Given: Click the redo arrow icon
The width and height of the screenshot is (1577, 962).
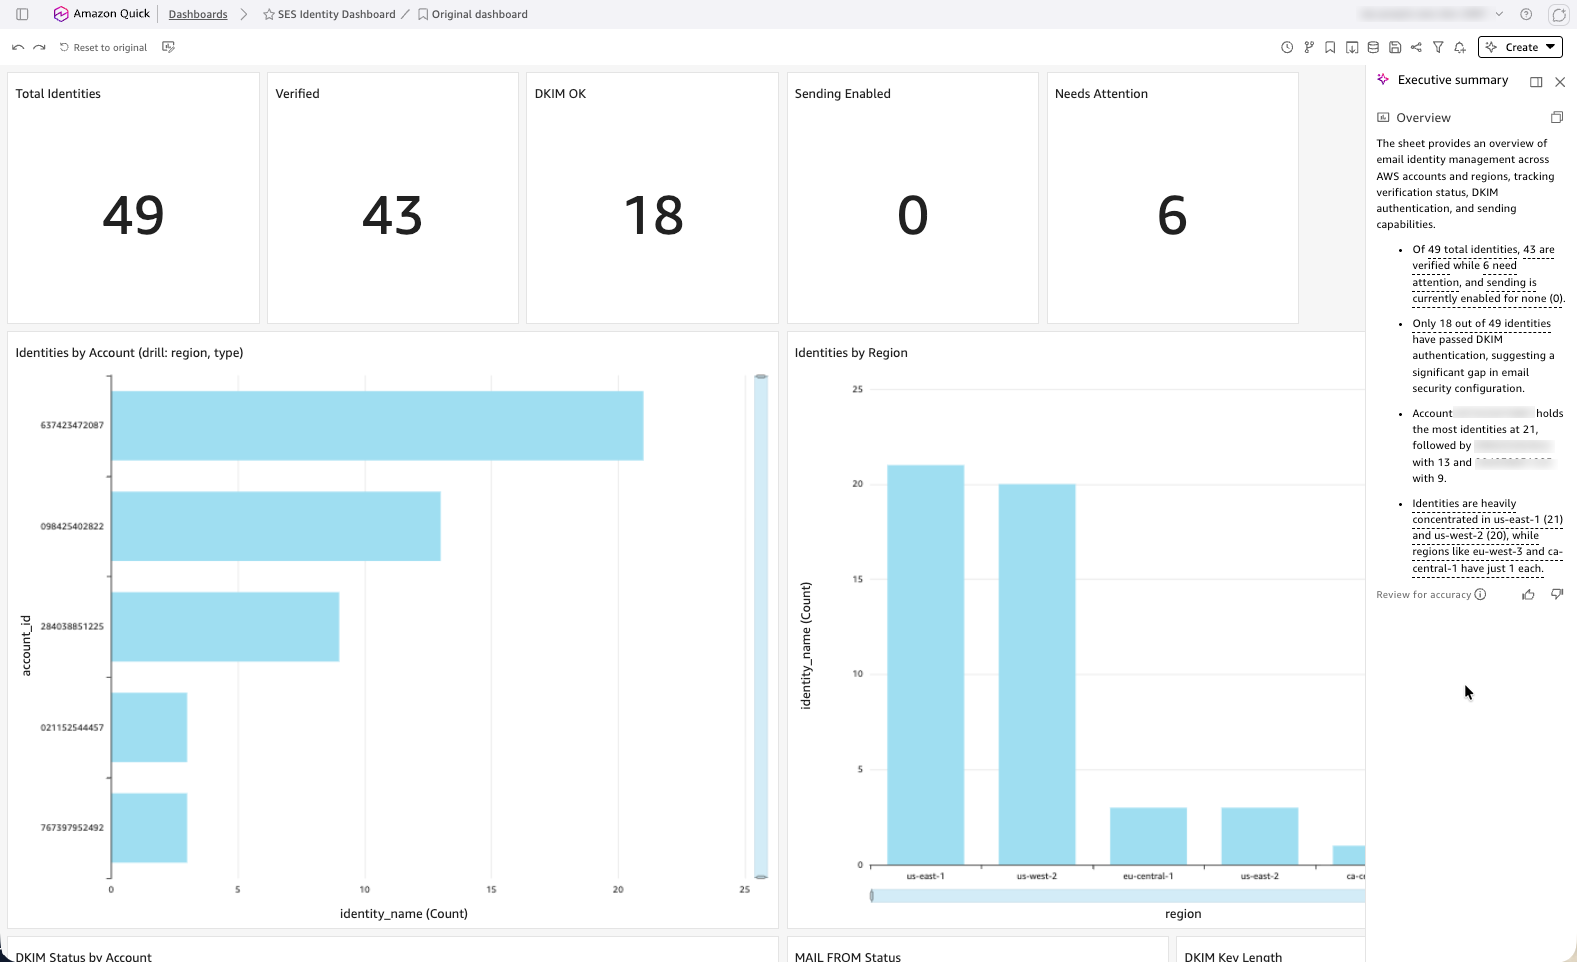Looking at the screenshot, I should 39,47.
